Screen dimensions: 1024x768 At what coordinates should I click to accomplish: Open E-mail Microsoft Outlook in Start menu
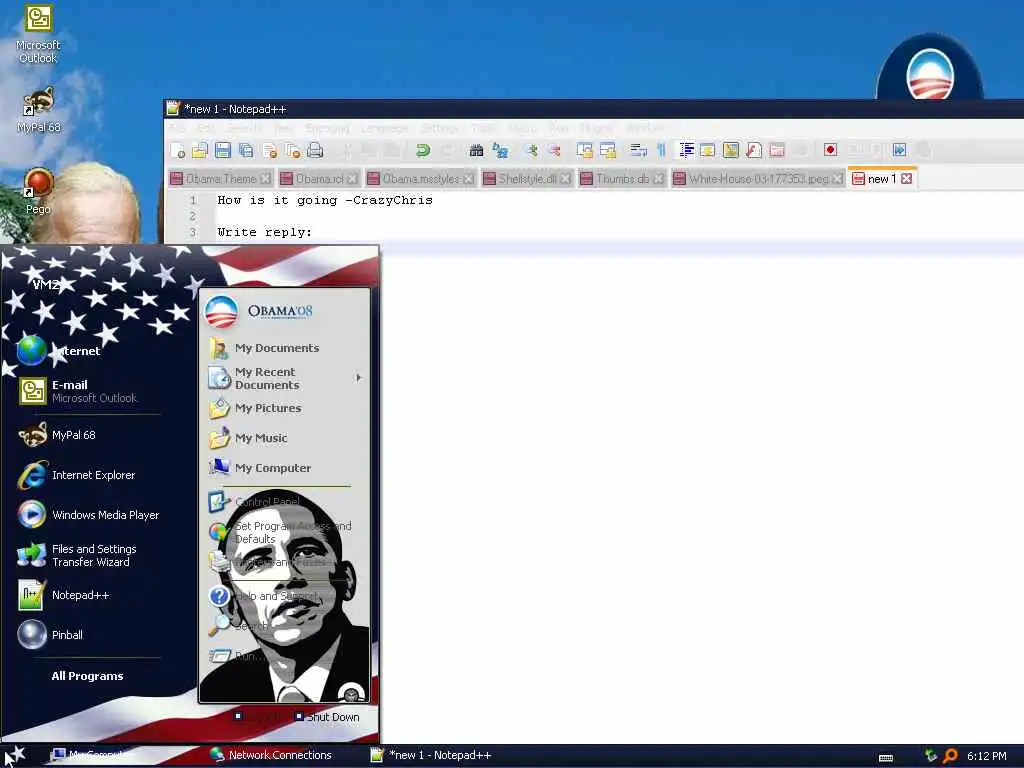click(78, 391)
